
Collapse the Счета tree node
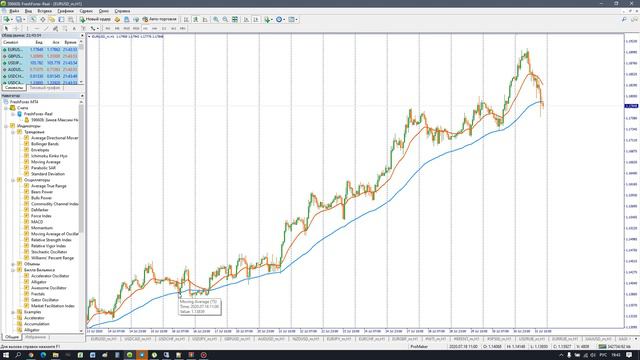point(6,108)
